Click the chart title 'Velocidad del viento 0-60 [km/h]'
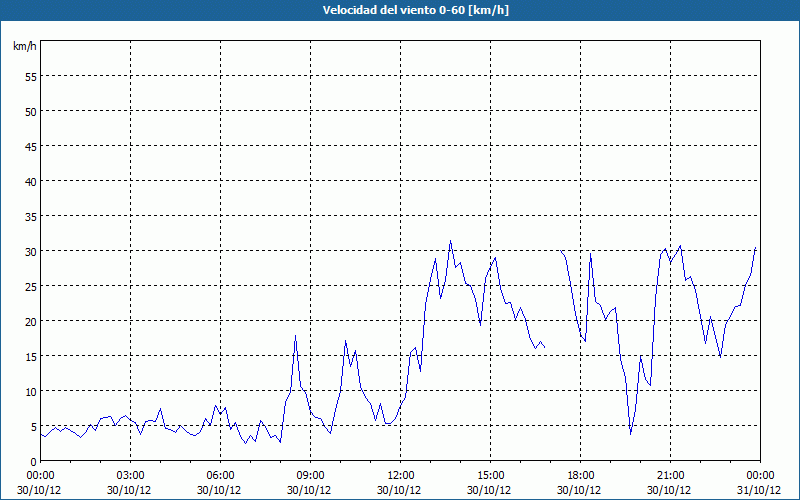This screenshot has height=500, width=800. tap(415, 10)
